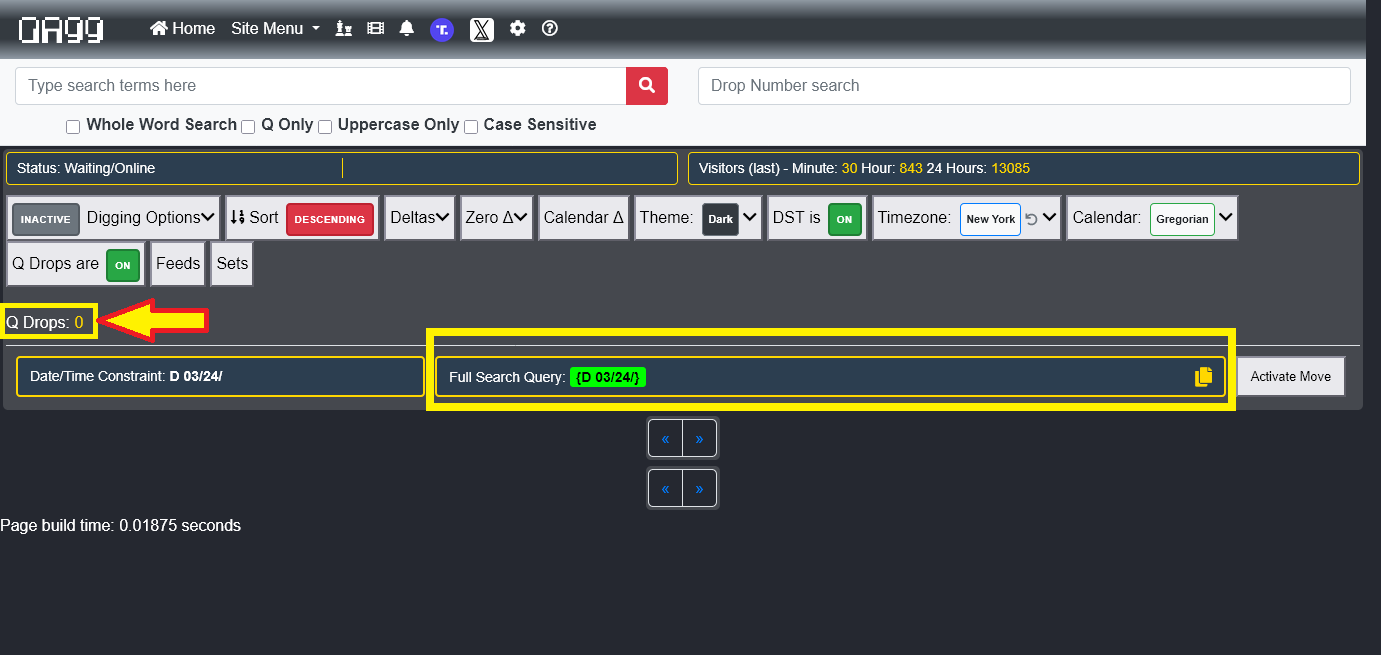
Task: Toggle the DST ON switch
Action: click(844, 219)
